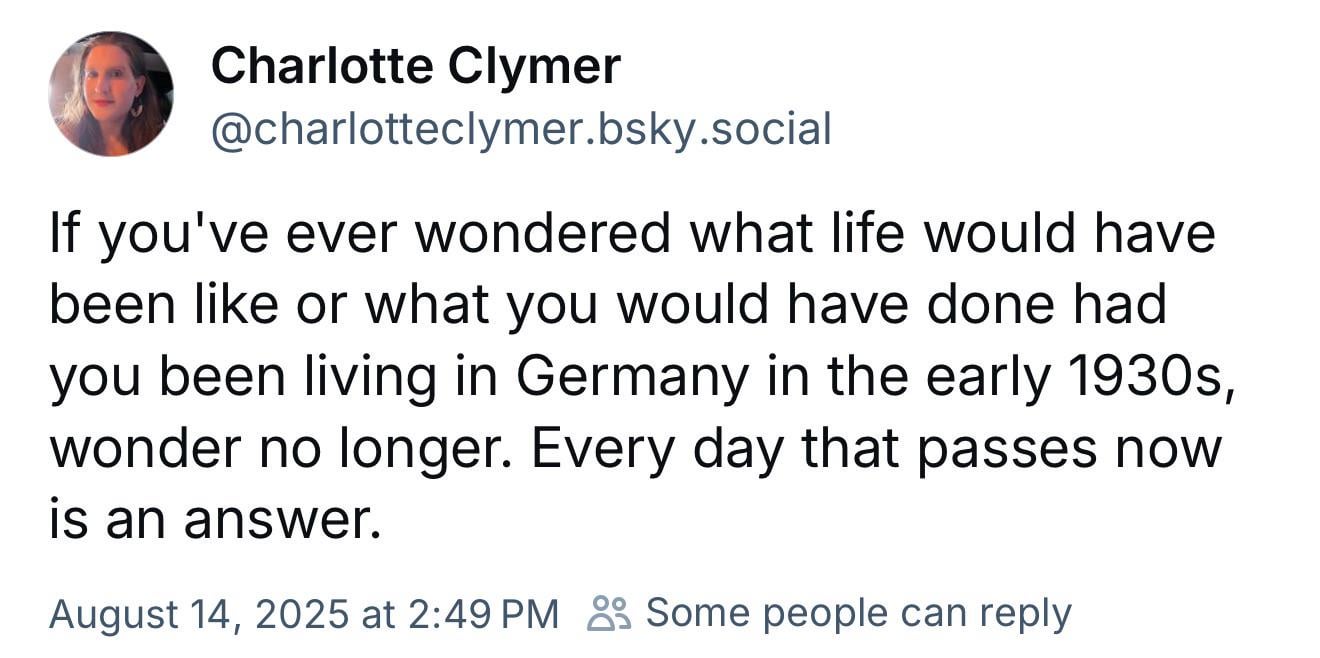Click the final words "is an answer."
1320x658 pixels.
215,520
